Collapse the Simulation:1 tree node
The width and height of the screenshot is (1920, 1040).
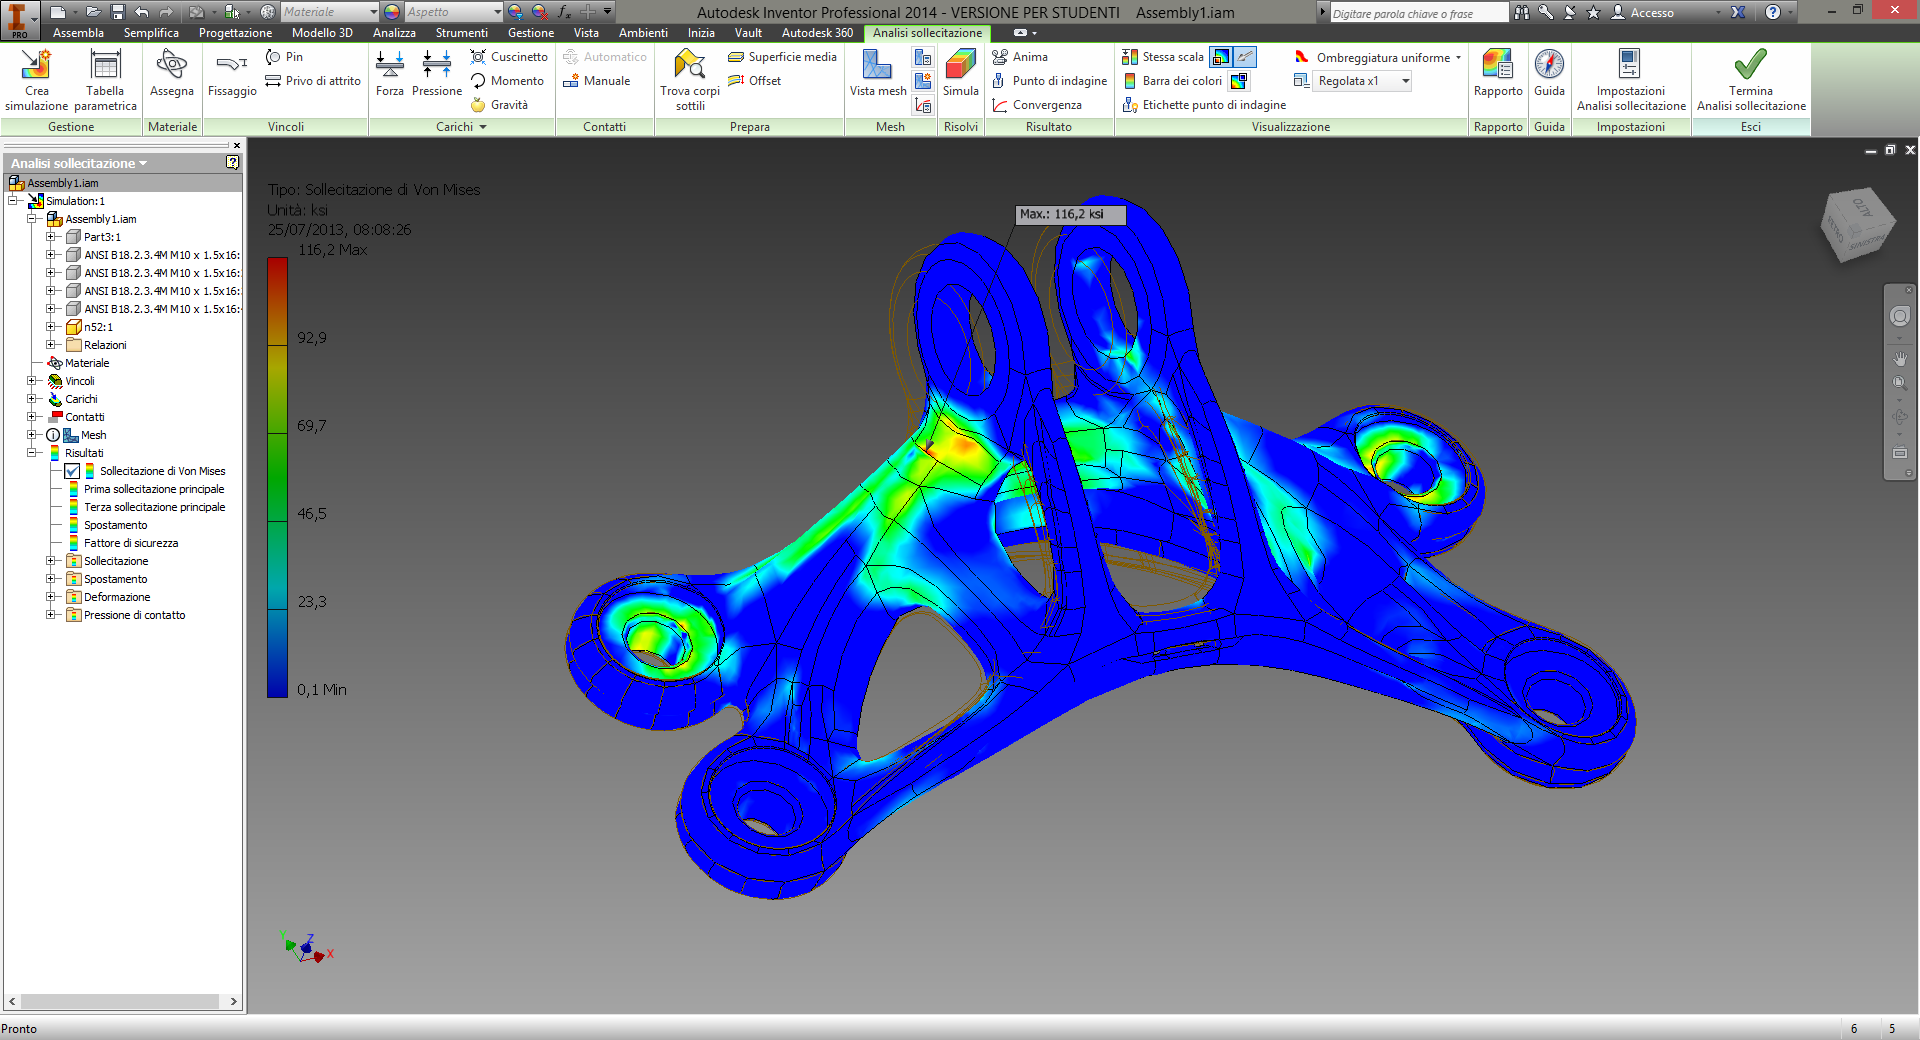tap(14, 201)
